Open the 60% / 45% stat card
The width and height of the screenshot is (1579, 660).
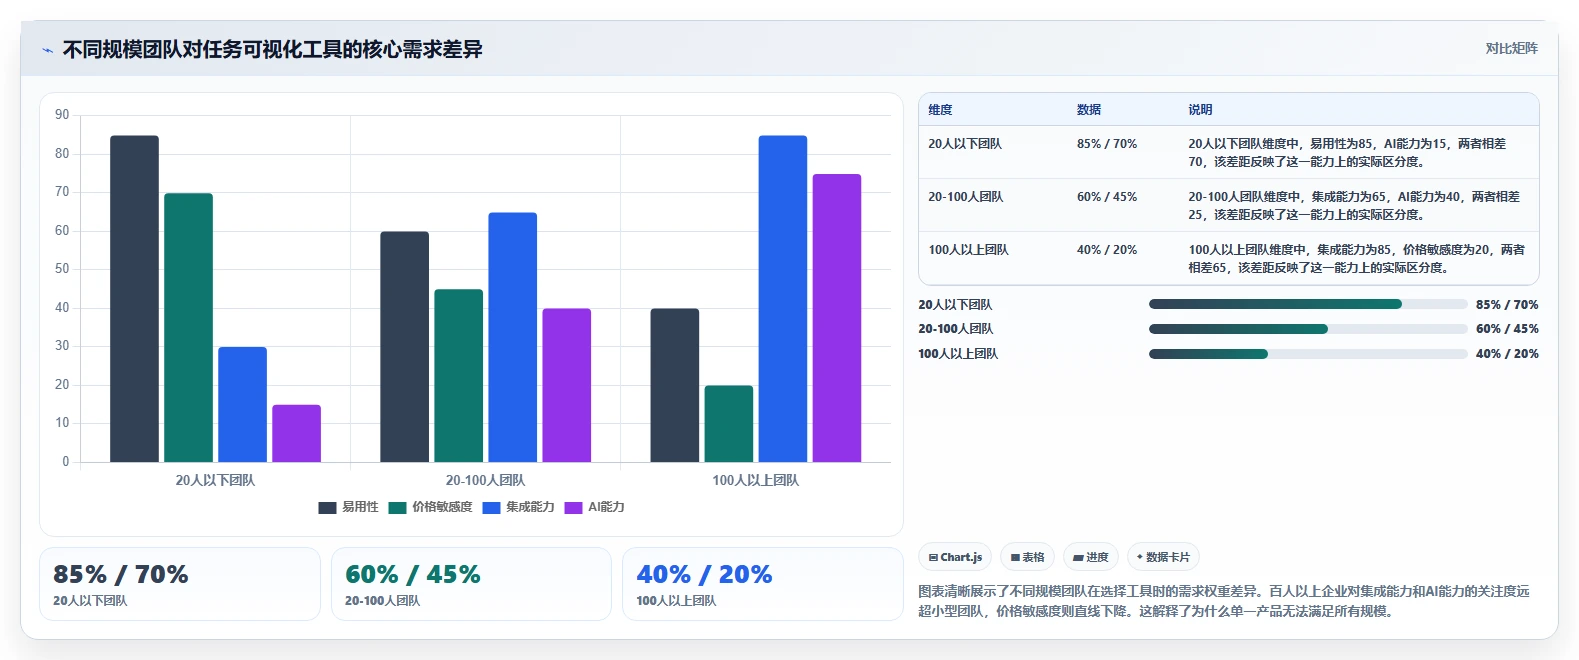point(471,584)
